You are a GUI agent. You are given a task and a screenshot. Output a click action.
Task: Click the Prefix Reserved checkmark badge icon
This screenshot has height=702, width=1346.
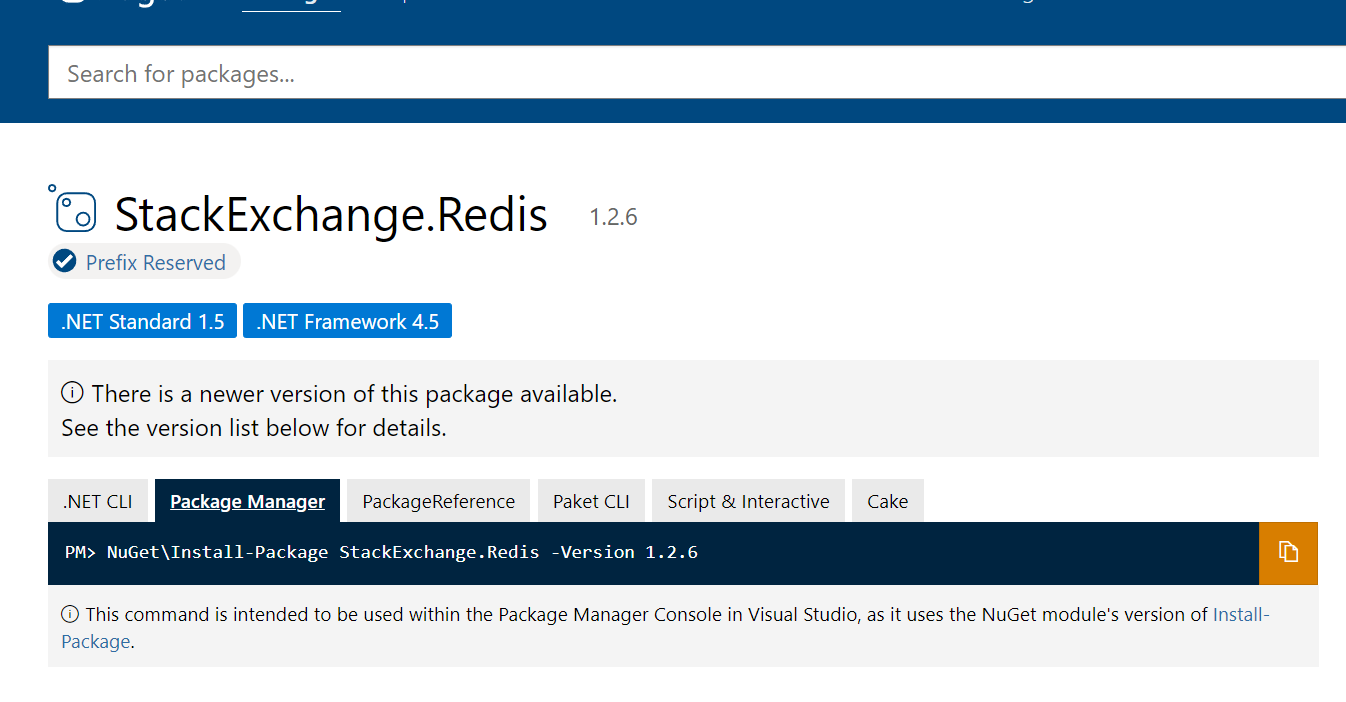pos(65,262)
